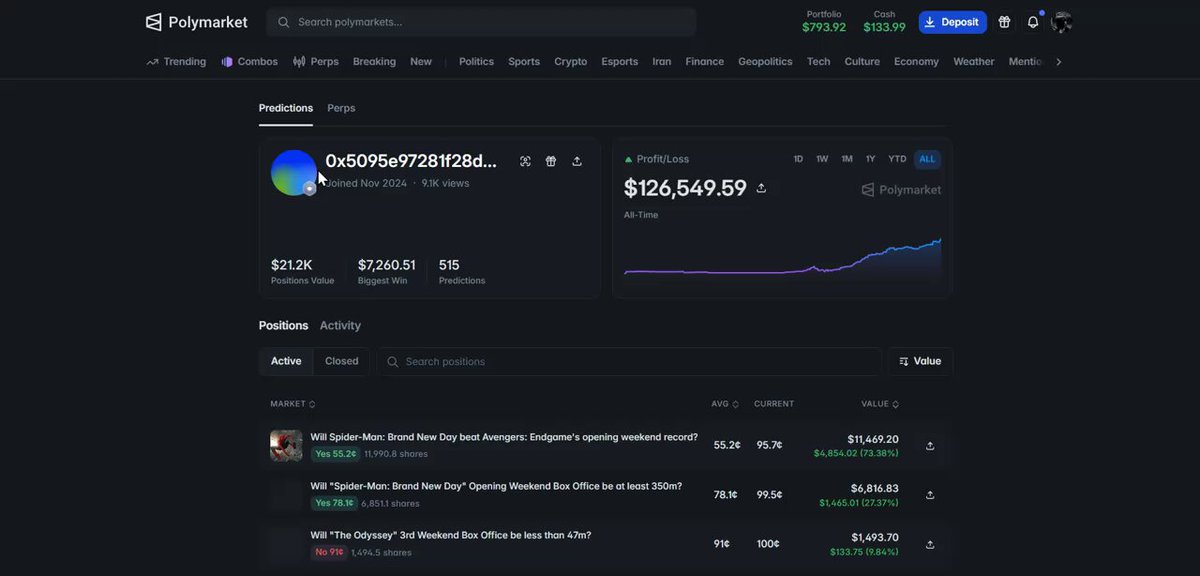The width and height of the screenshot is (1200, 576).
Task: Click the Combos icon
Action: click(227, 62)
